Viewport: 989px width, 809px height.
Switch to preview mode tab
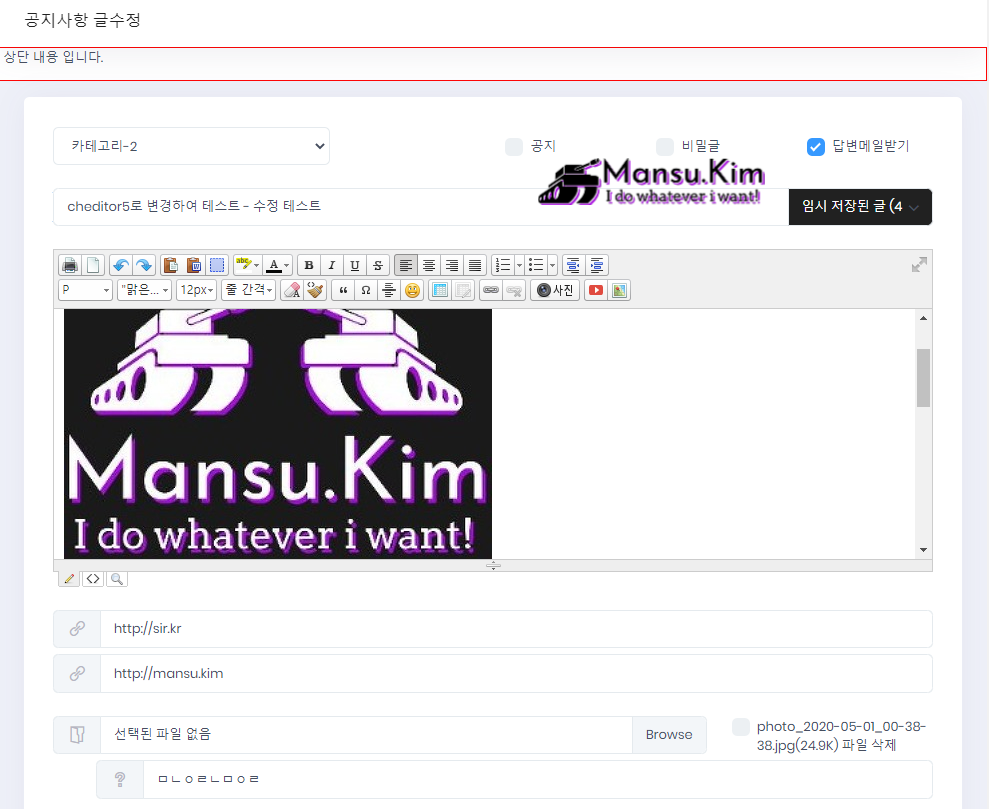pyautogui.click(x=117, y=579)
